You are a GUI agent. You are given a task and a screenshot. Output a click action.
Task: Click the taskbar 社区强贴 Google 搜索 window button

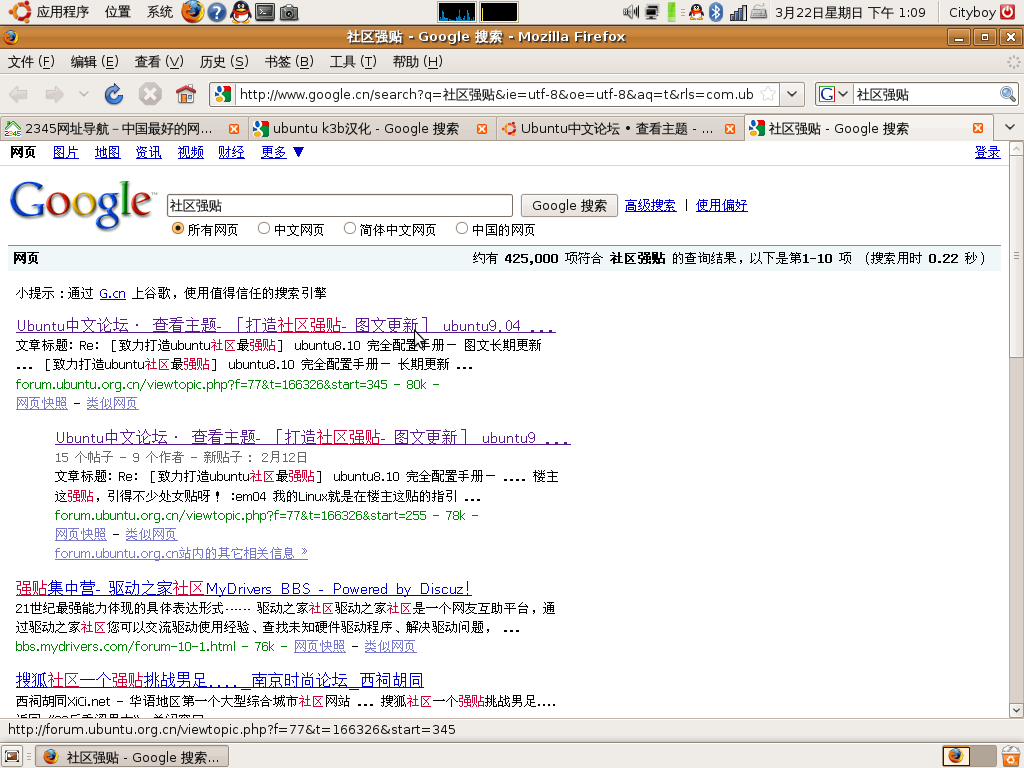click(x=133, y=756)
